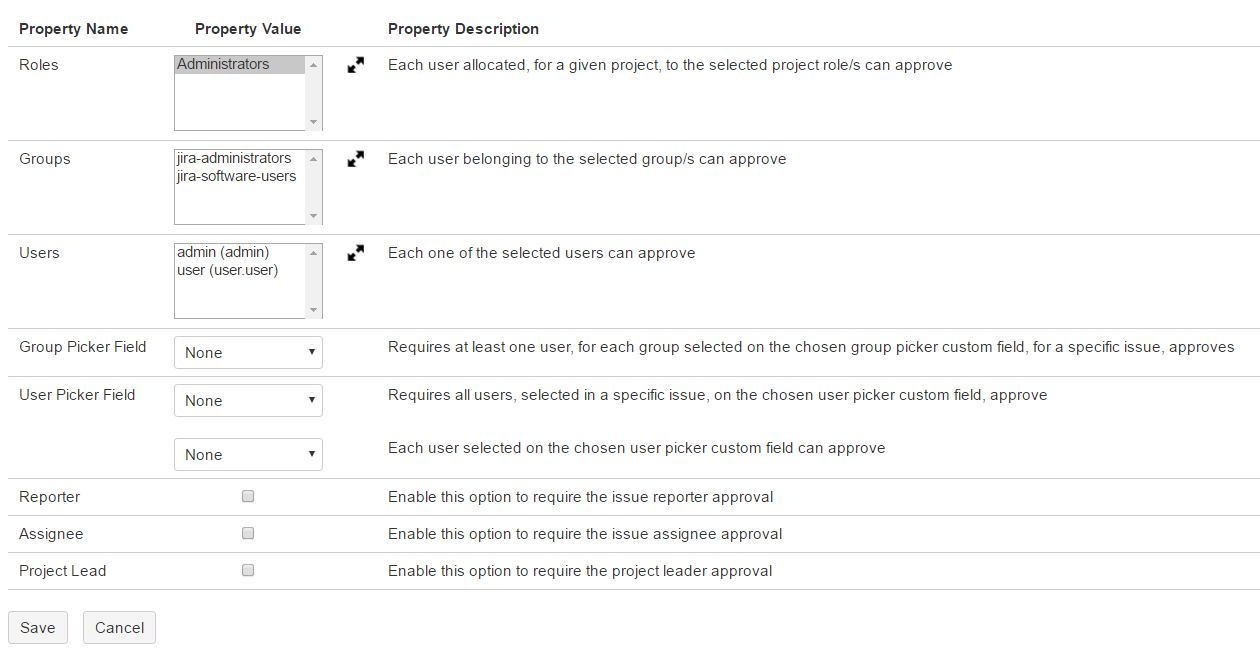Open the Group Picker Field dropdown
This screenshot has height=652, width=1260.
point(248,353)
